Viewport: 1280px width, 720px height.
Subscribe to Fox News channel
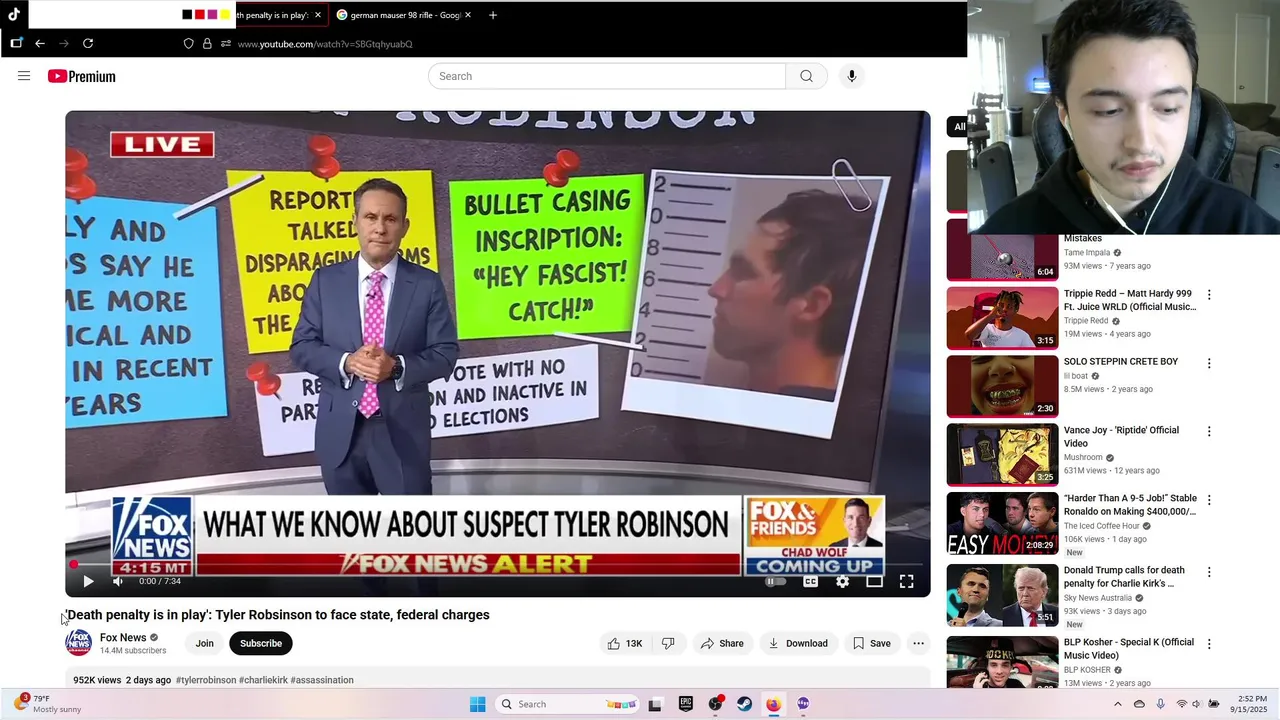pos(261,643)
